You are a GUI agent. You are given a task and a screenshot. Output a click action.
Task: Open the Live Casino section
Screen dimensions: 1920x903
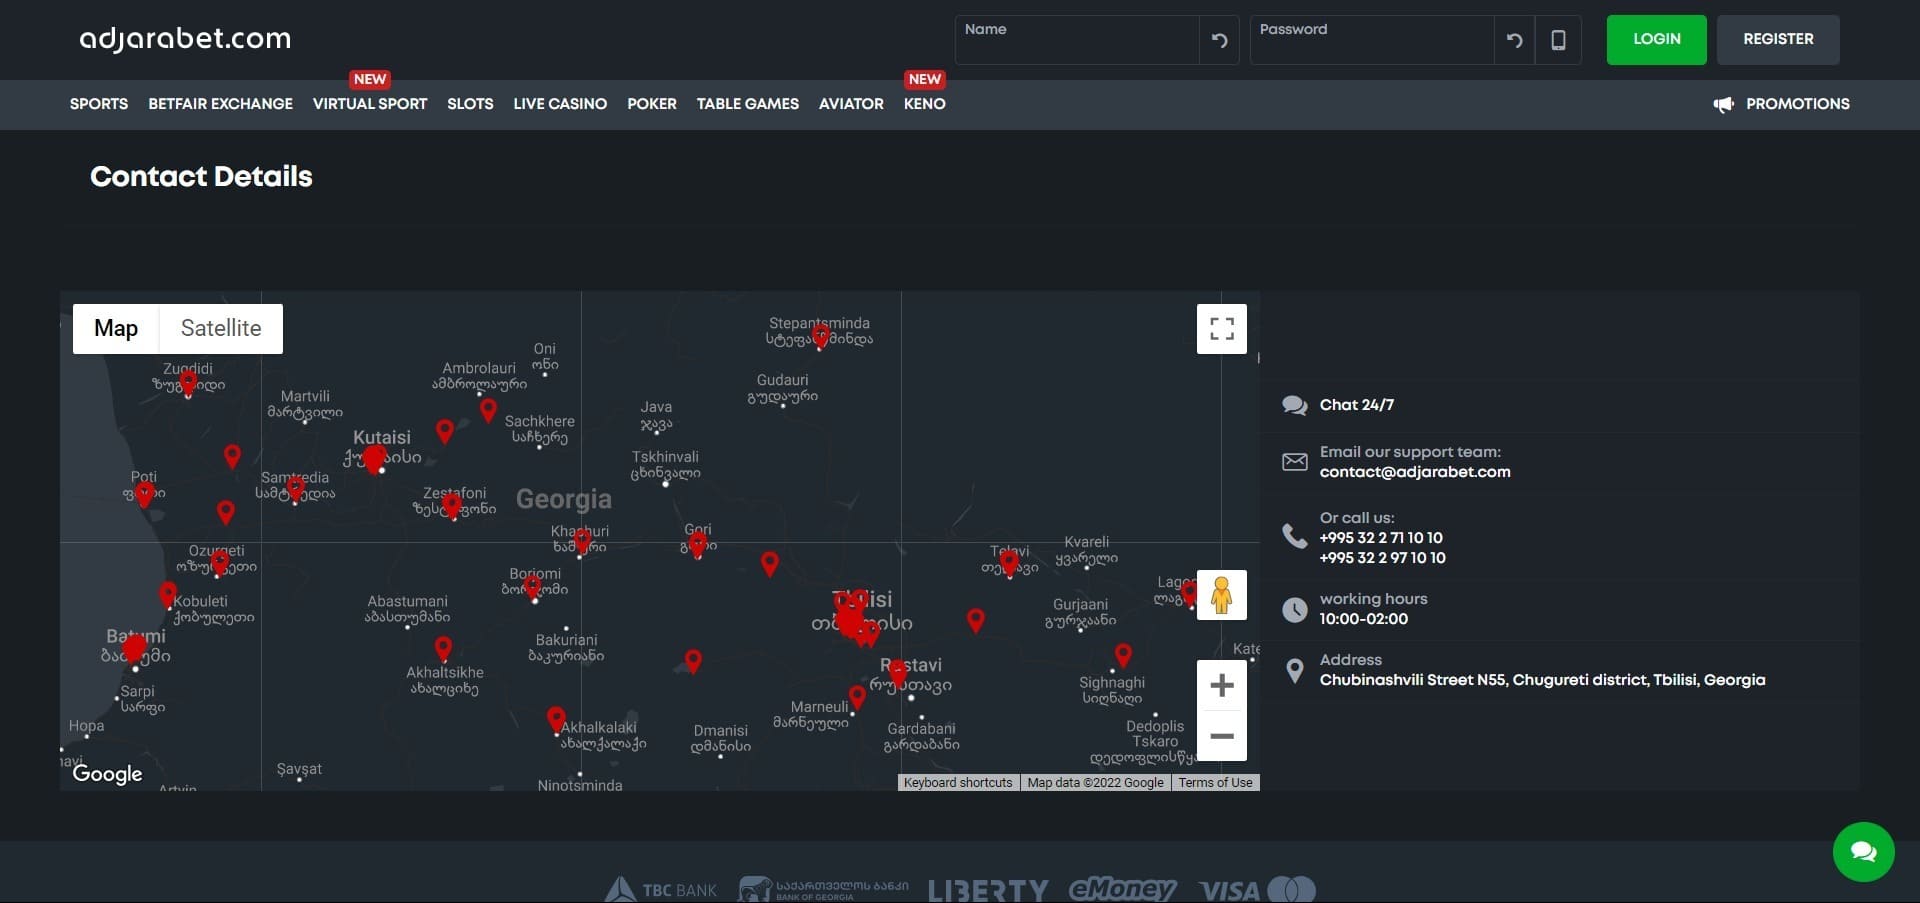coord(560,104)
